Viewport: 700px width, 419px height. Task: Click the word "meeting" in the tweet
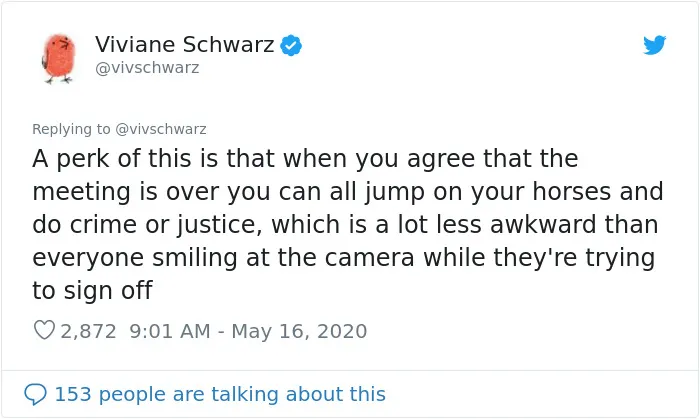81,193
